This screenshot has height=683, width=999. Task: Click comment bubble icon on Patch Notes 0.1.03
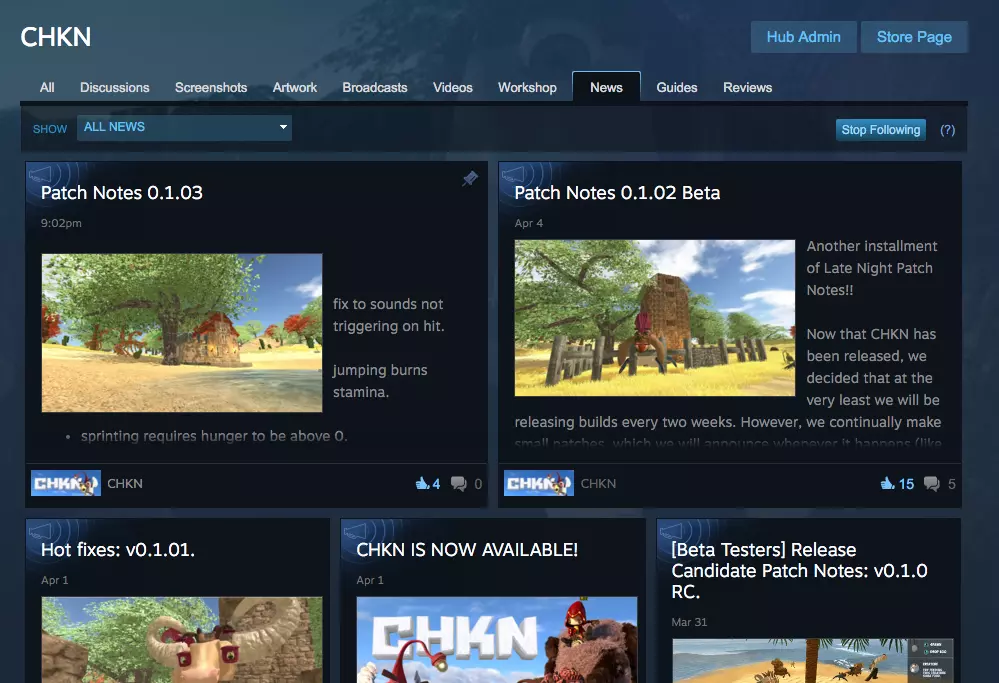[458, 484]
